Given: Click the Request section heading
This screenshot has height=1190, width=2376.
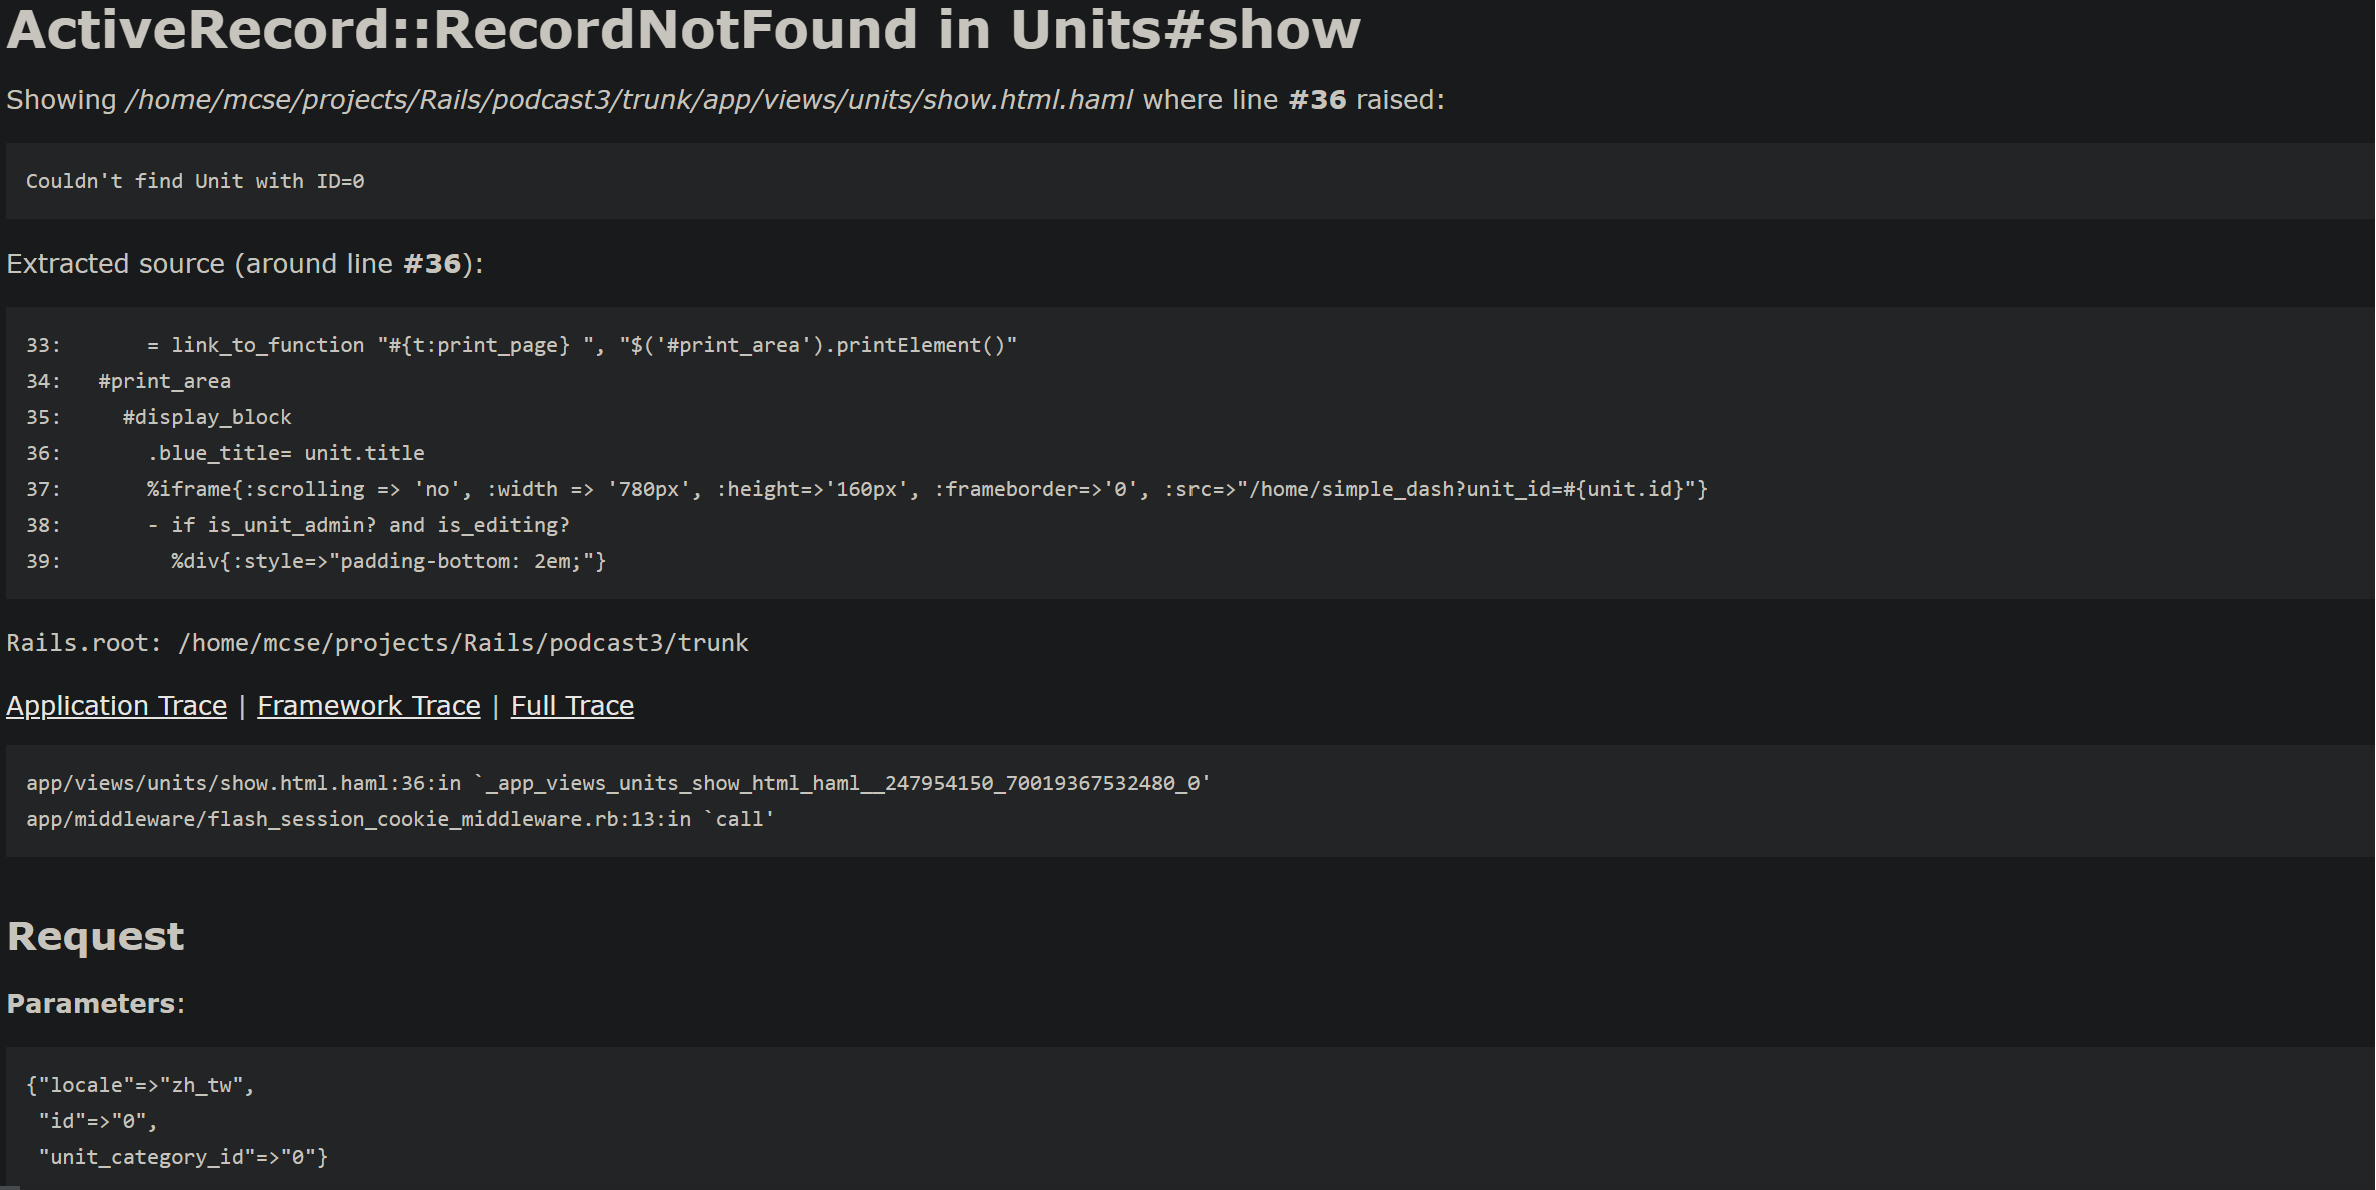Looking at the screenshot, I should click(95, 937).
